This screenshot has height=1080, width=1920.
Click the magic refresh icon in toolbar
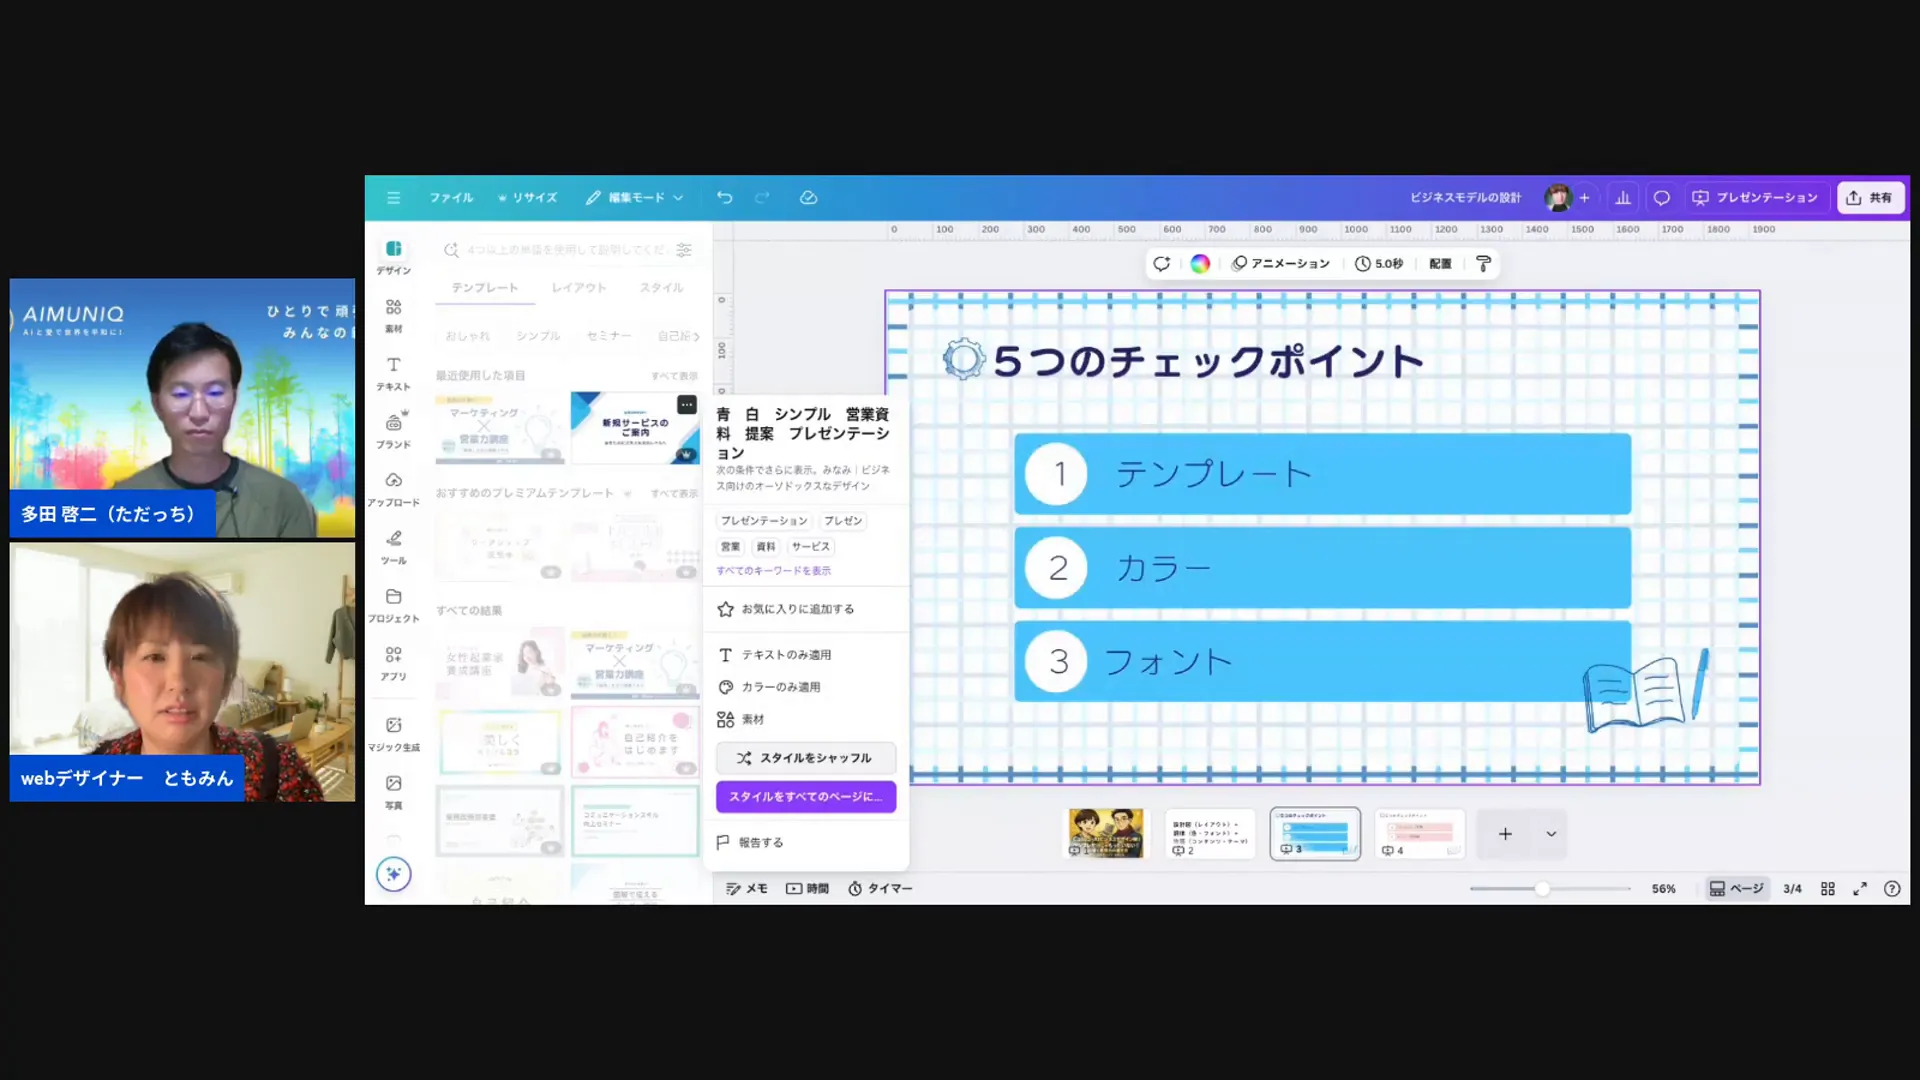pos(1161,264)
